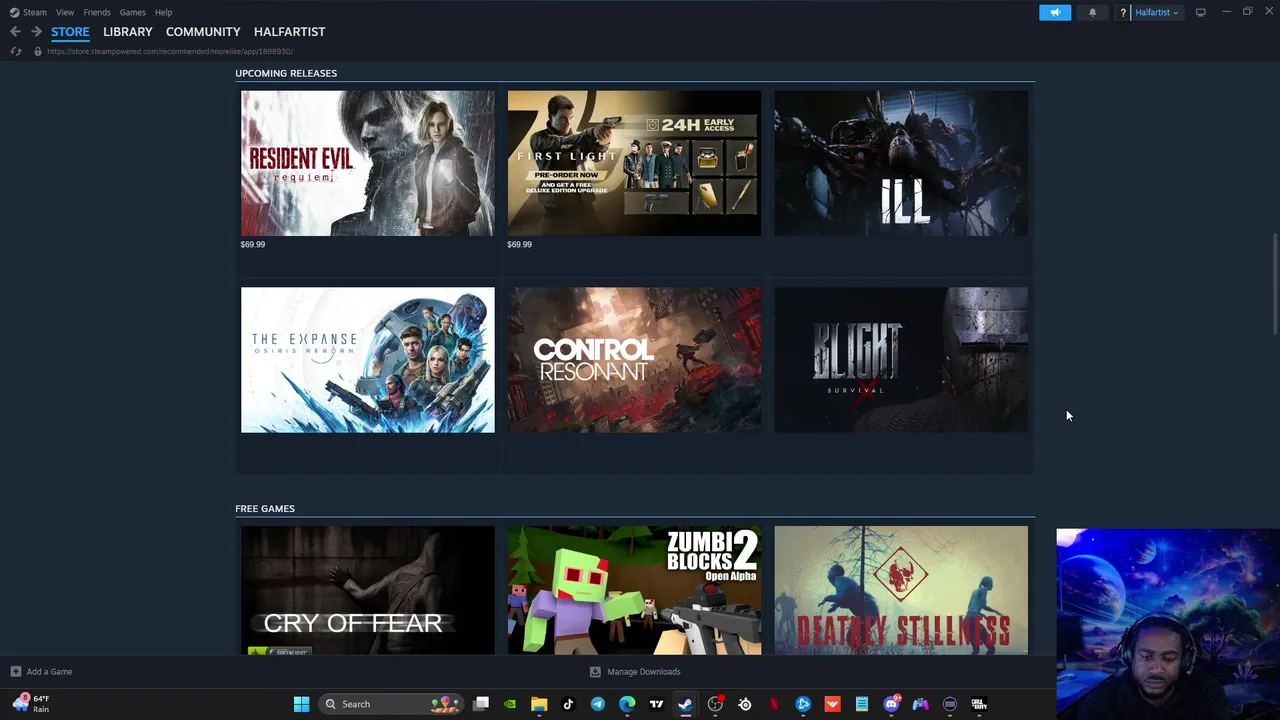Switch to the LIBRARY tab
Viewport: 1280px width, 720px height.
coord(128,32)
